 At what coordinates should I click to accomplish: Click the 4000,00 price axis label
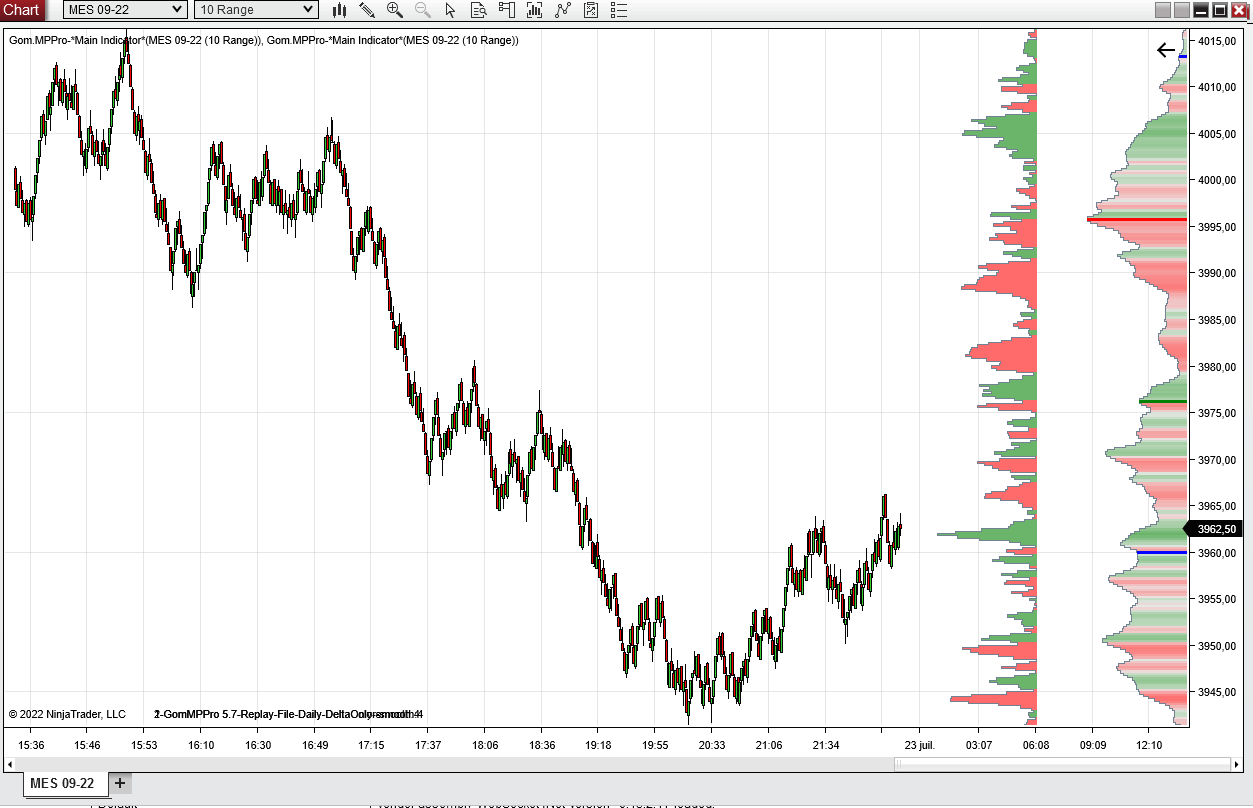coord(1218,180)
